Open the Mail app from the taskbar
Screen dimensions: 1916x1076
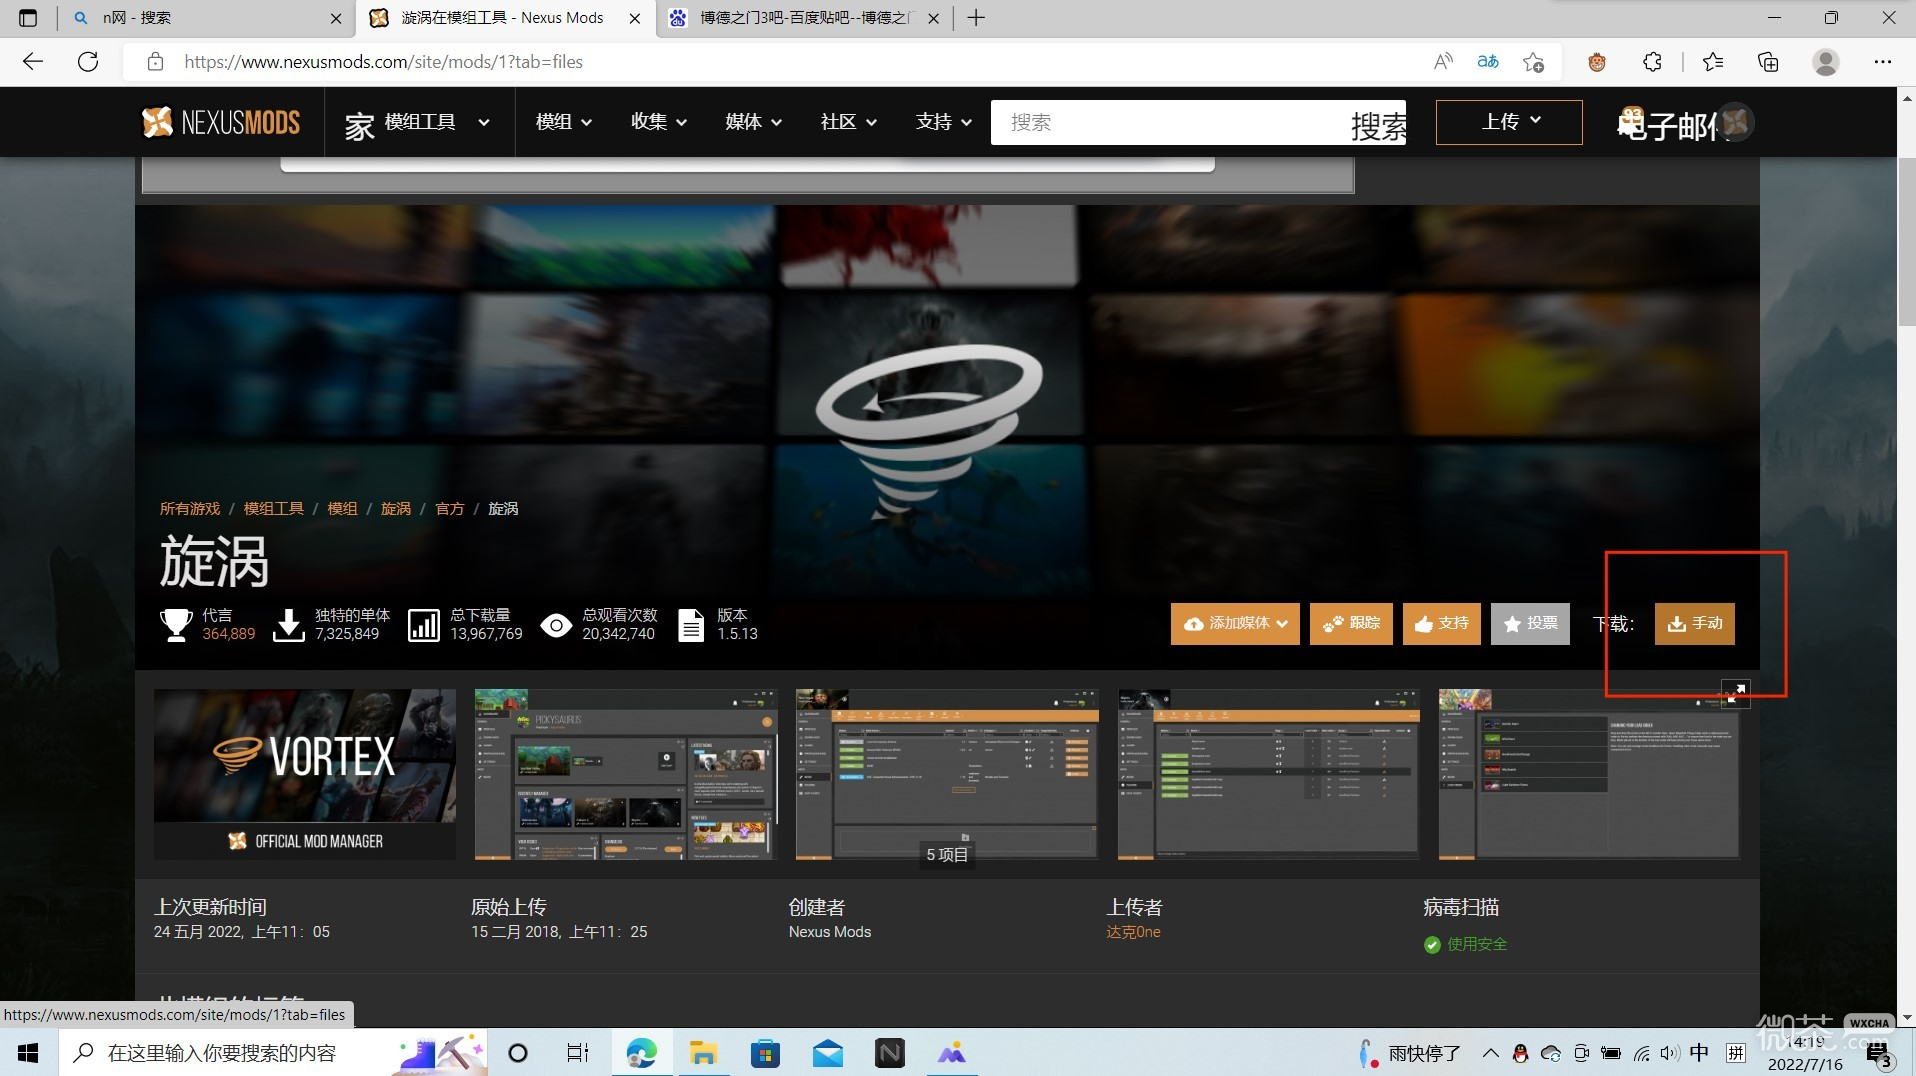(827, 1053)
